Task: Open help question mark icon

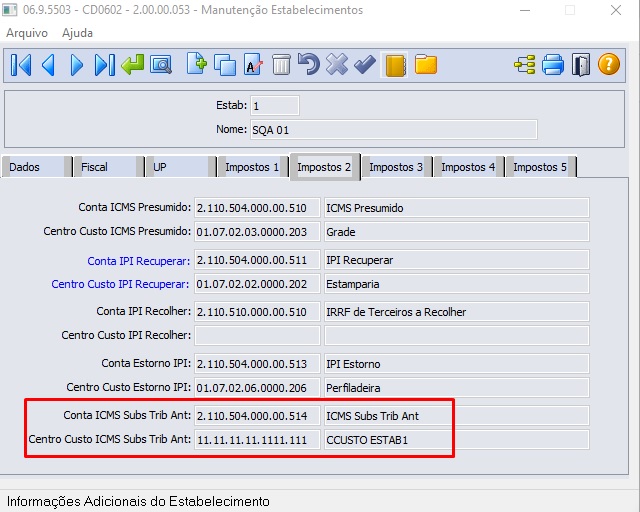Action: click(x=609, y=65)
